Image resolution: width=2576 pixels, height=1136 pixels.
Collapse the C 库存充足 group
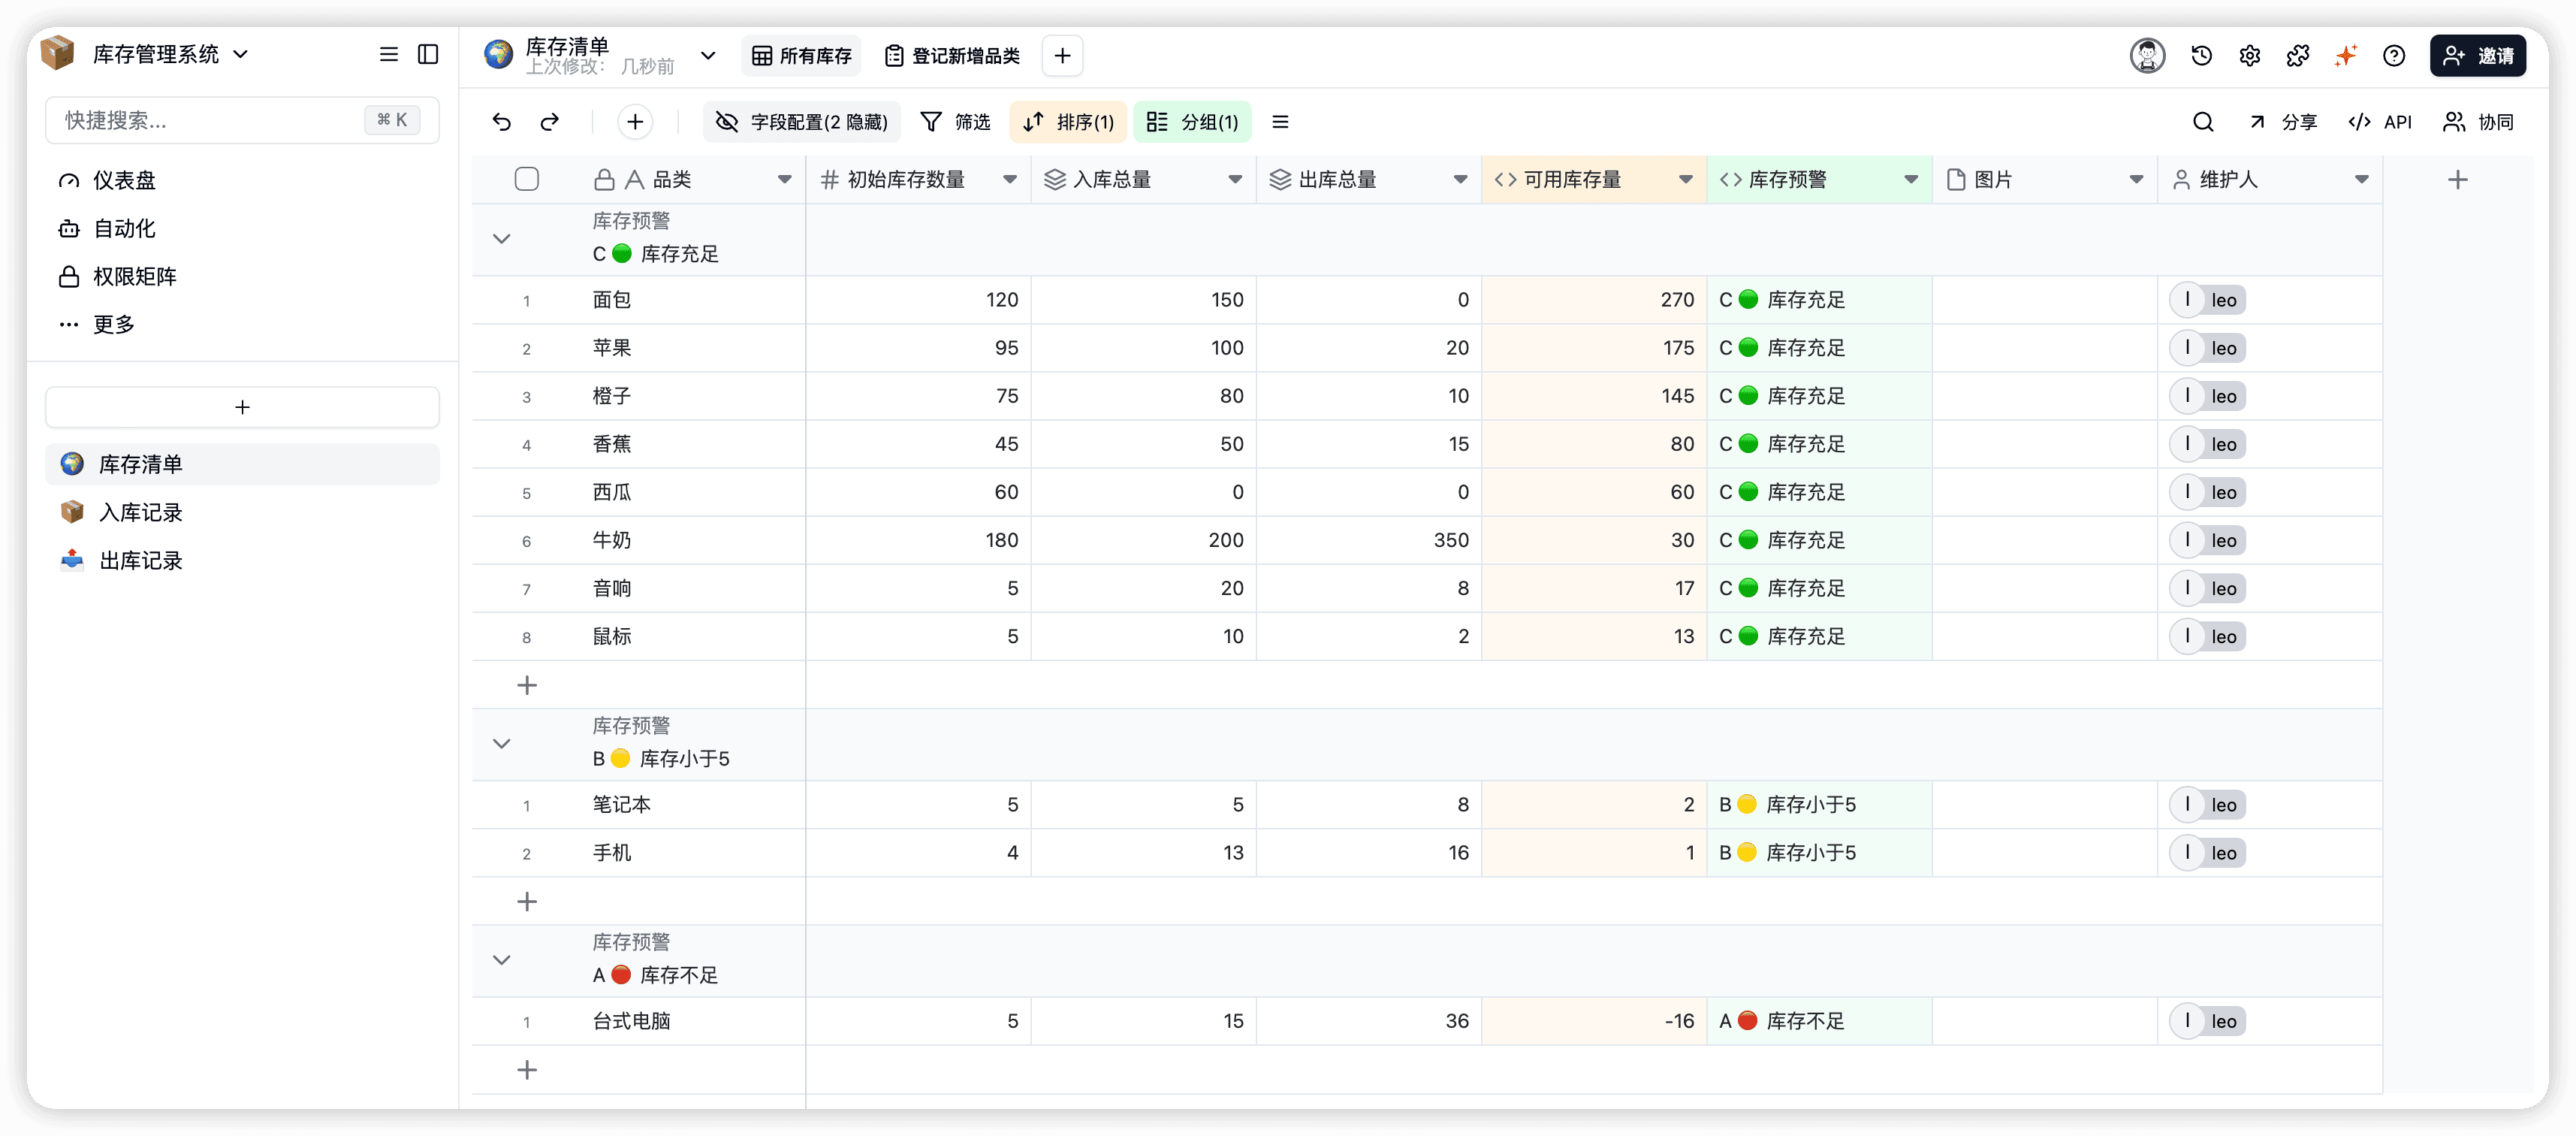point(502,239)
